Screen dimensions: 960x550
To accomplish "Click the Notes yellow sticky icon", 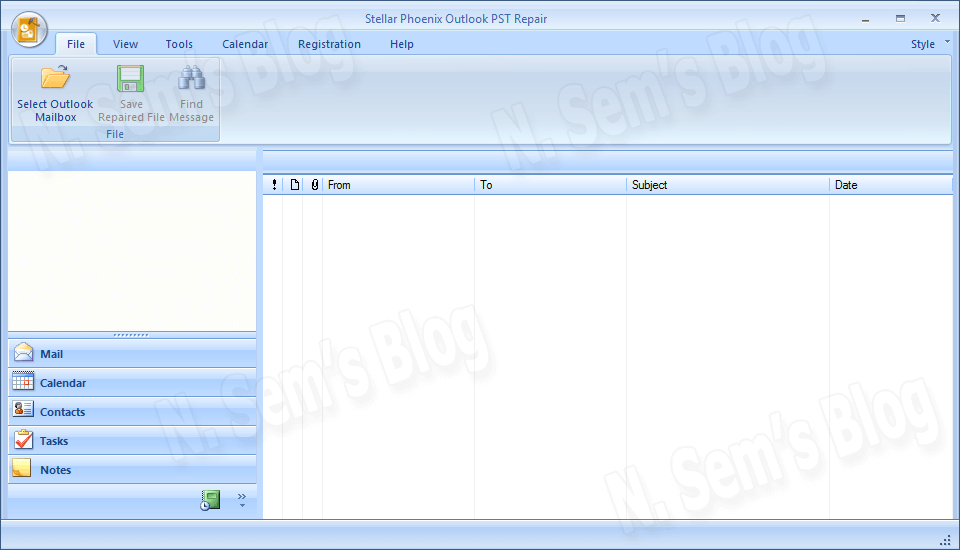I will coord(22,468).
